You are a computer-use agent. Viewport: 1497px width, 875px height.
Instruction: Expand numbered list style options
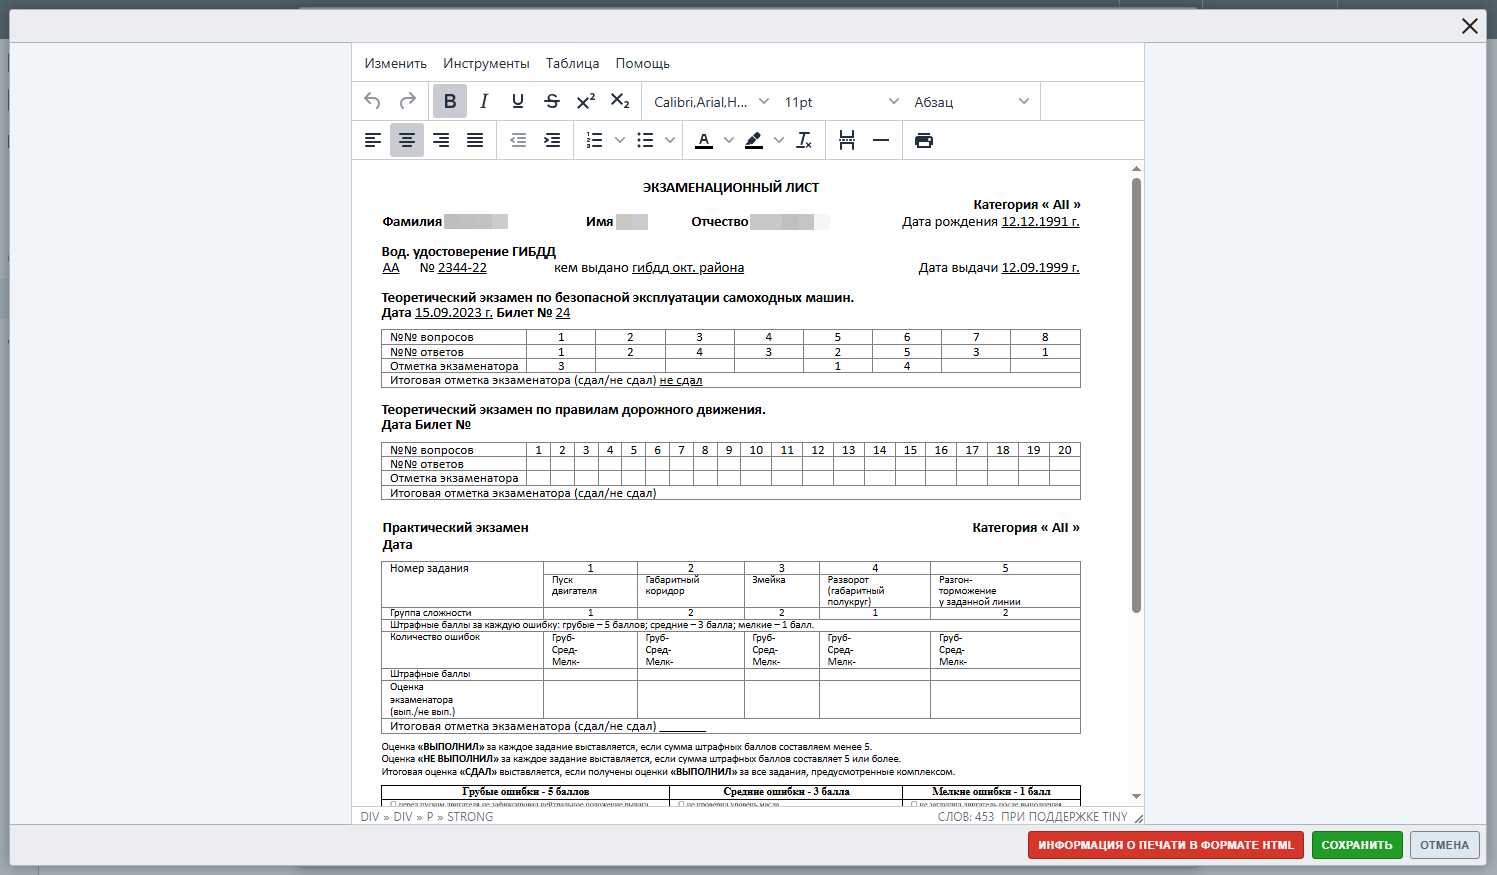620,140
